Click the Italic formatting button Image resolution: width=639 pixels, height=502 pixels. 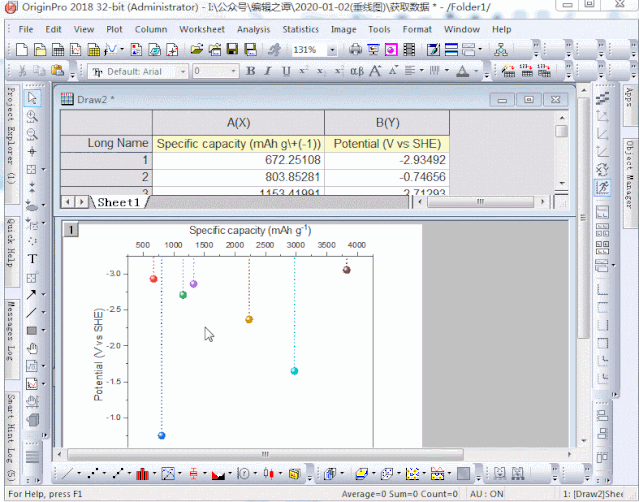pyautogui.click(x=268, y=71)
